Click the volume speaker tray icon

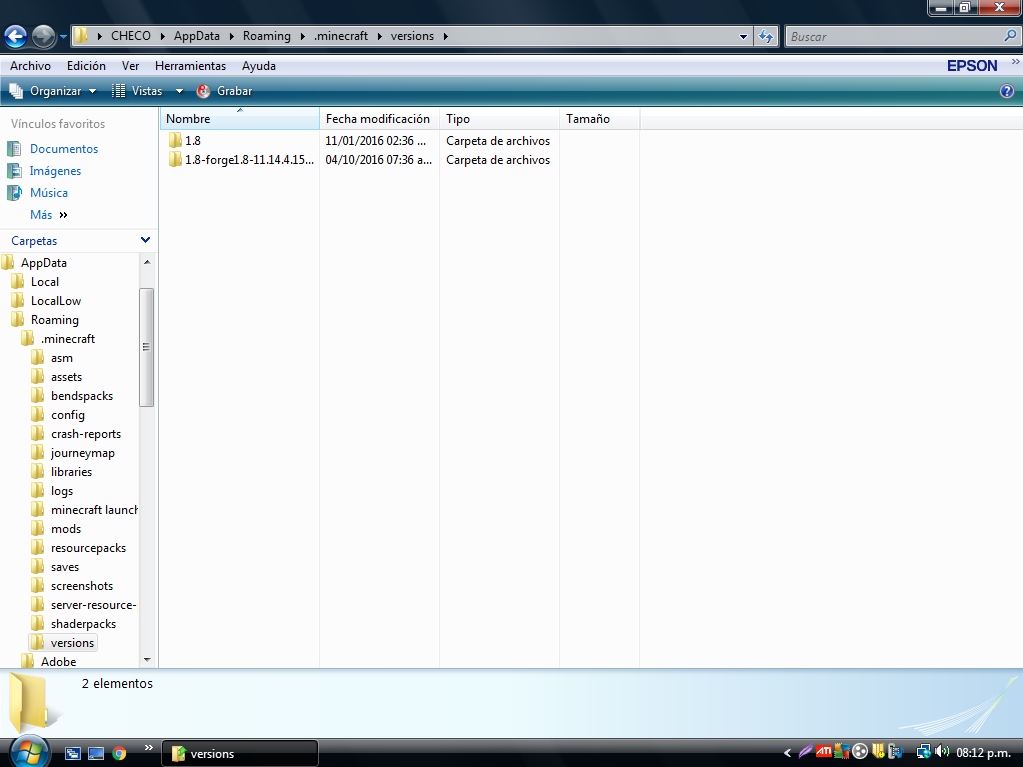click(941, 752)
